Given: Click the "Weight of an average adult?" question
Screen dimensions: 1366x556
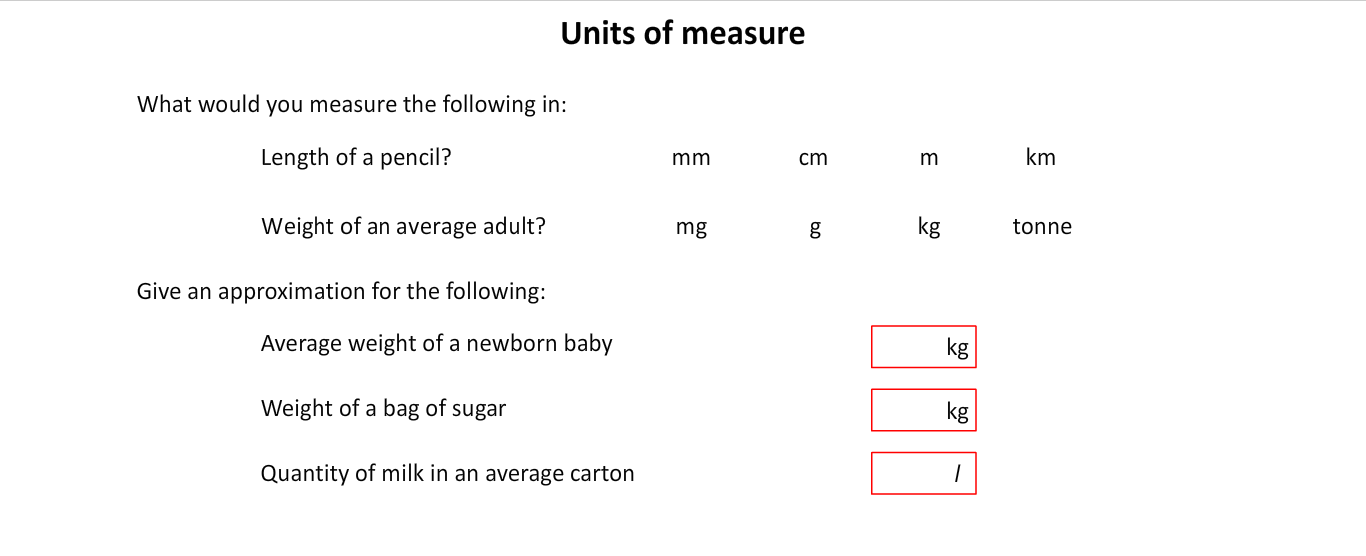Looking at the screenshot, I should pos(403,226).
